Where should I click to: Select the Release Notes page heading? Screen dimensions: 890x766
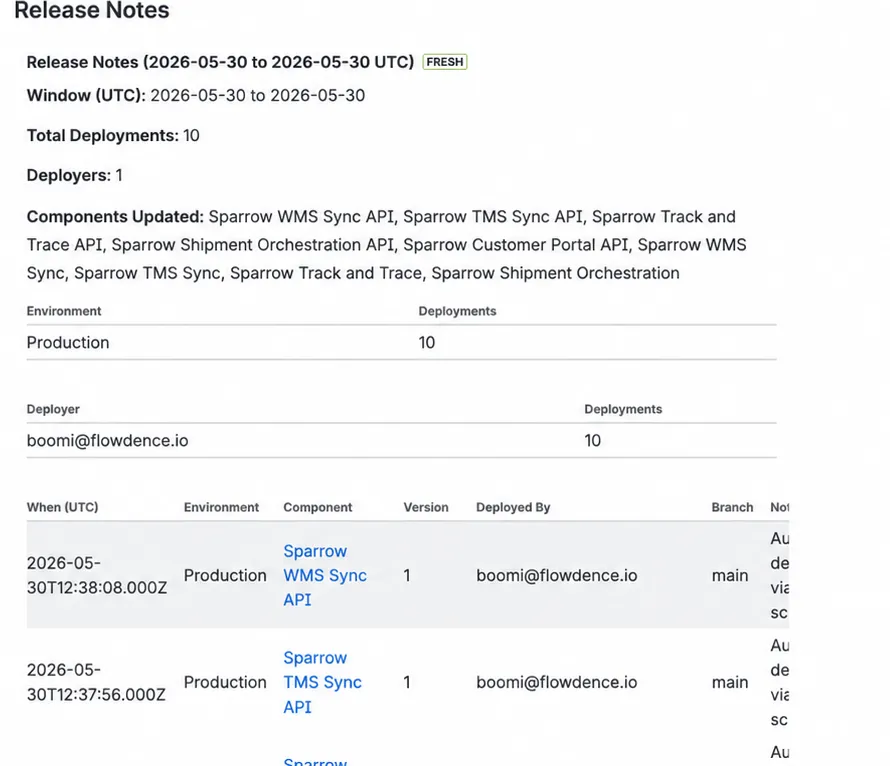(x=91, y=10)
